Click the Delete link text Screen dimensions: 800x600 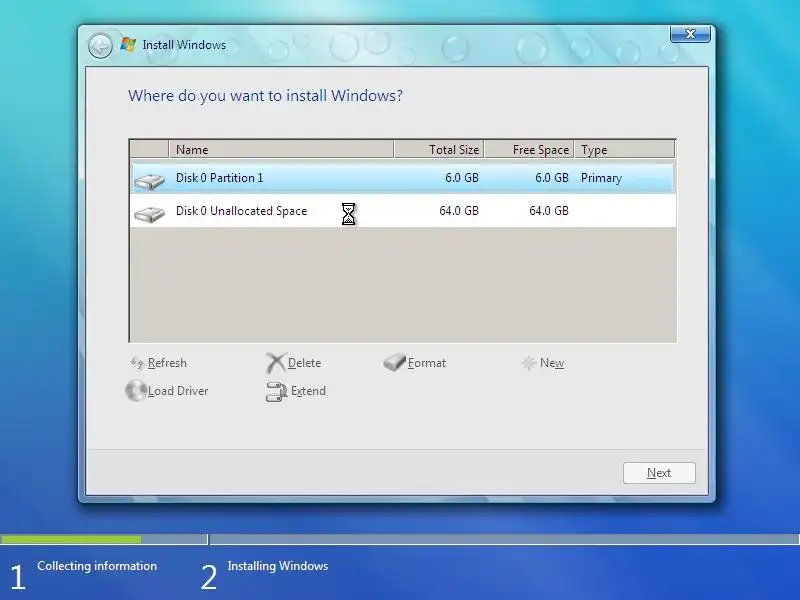click(x=304, y=363)
